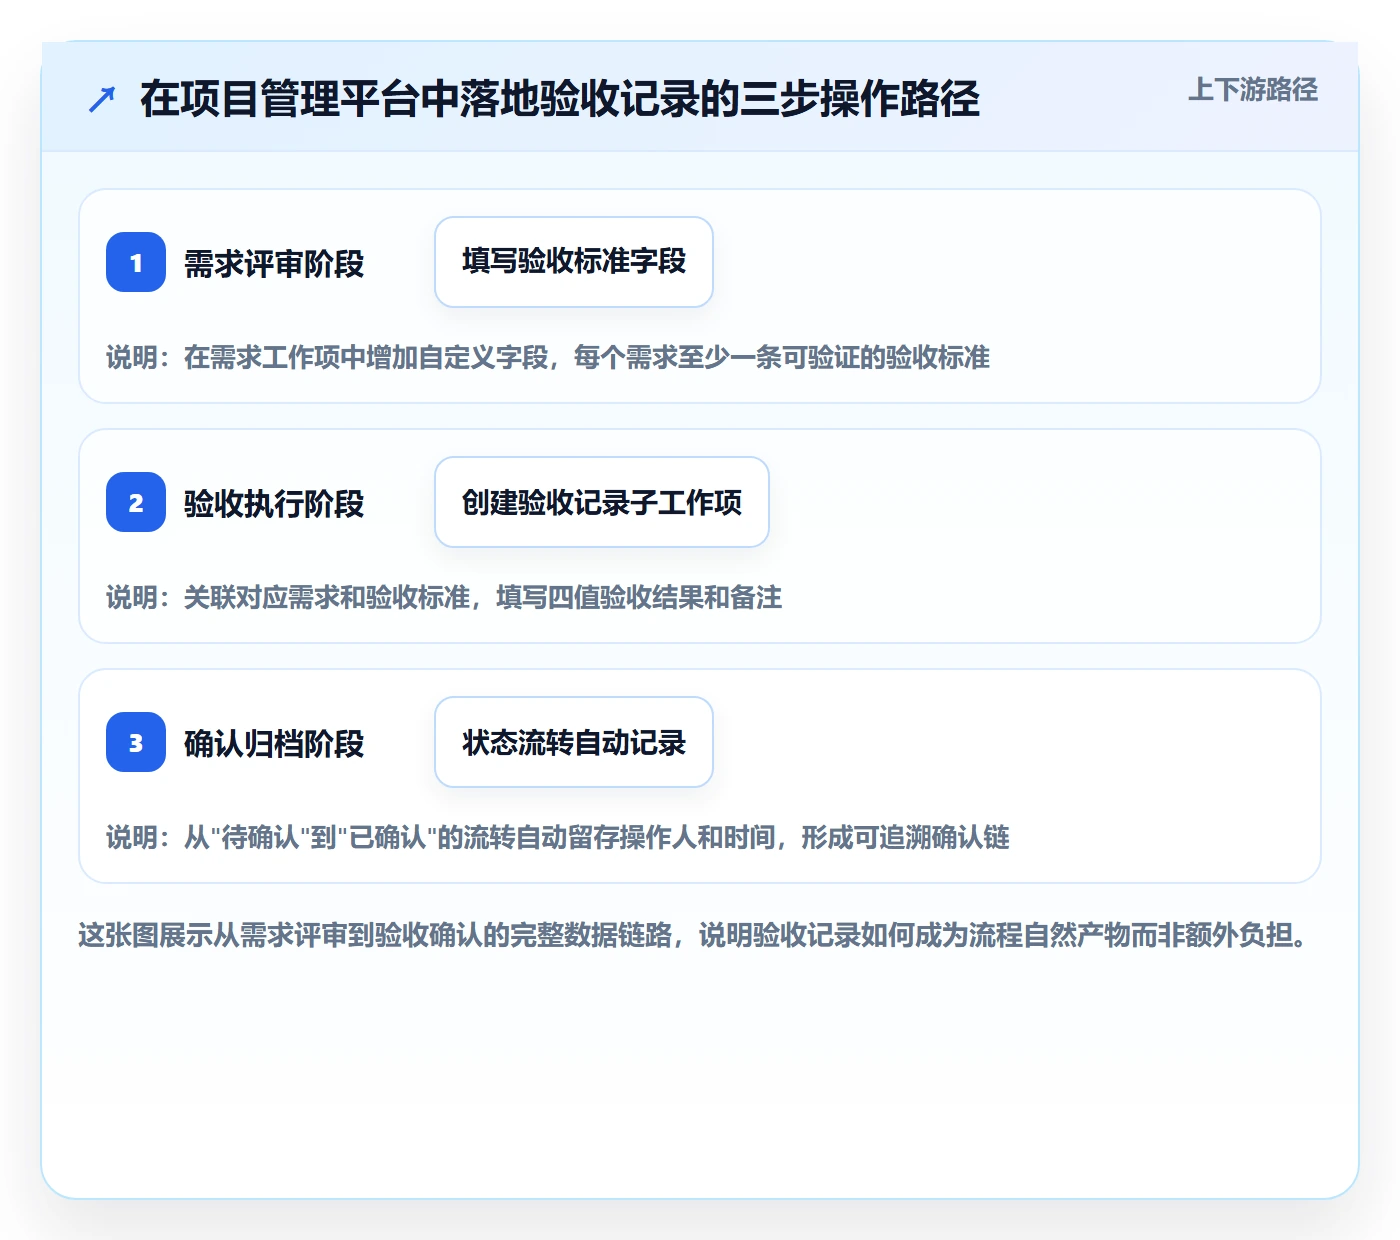This screenshot has height=1240, width=1400.
Task: Click the 验收执行阶段 stage label
Action: click(x=274, y=504)
